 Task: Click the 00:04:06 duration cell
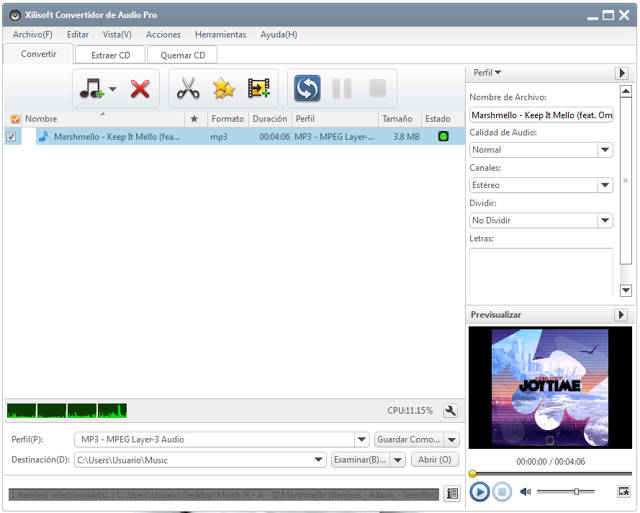274,137
